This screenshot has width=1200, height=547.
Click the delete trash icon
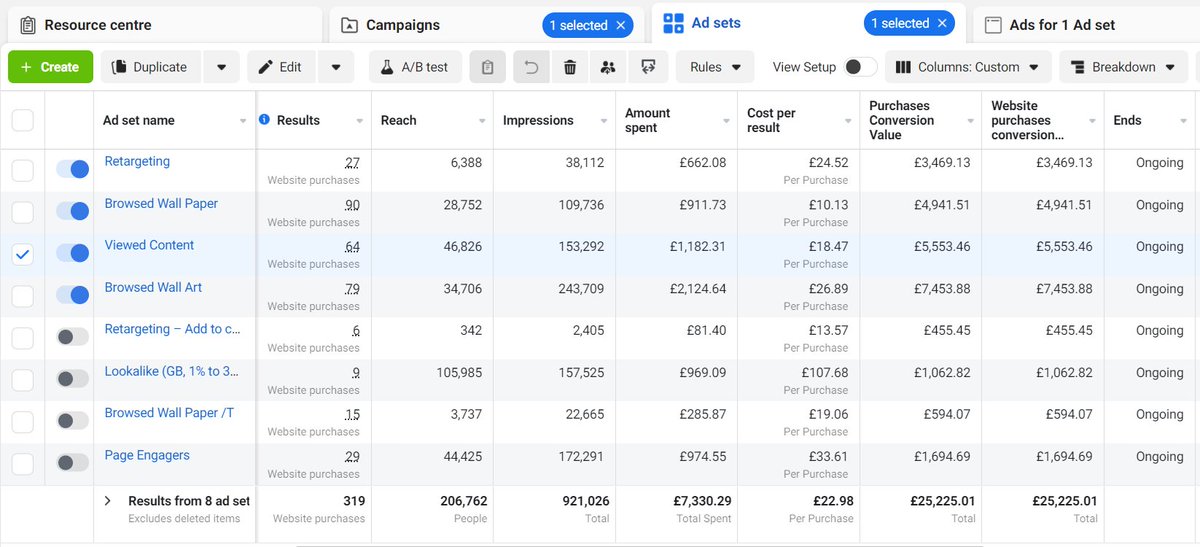[570, 67]
